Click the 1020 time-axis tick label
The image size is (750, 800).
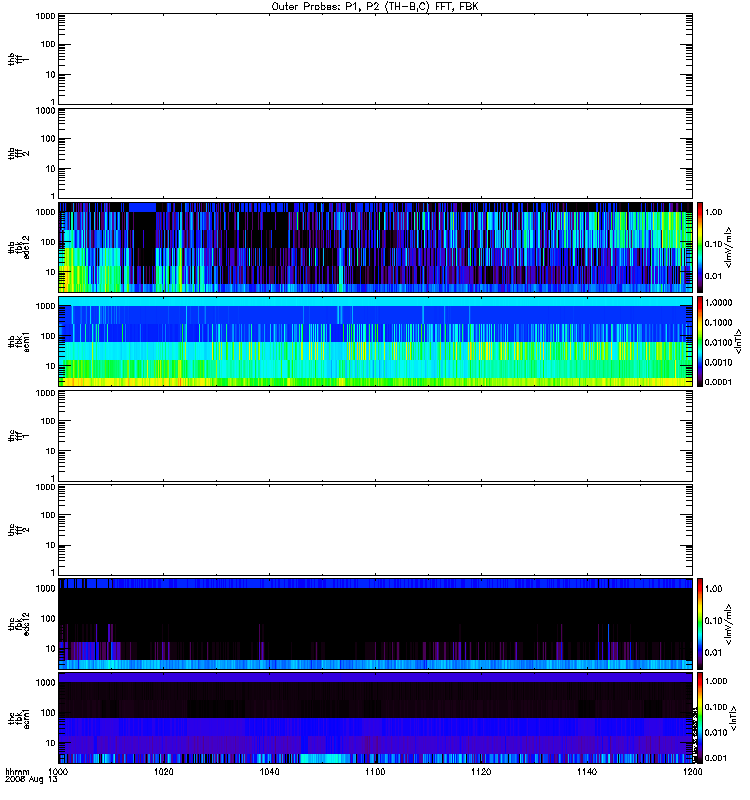coord(163,772)
